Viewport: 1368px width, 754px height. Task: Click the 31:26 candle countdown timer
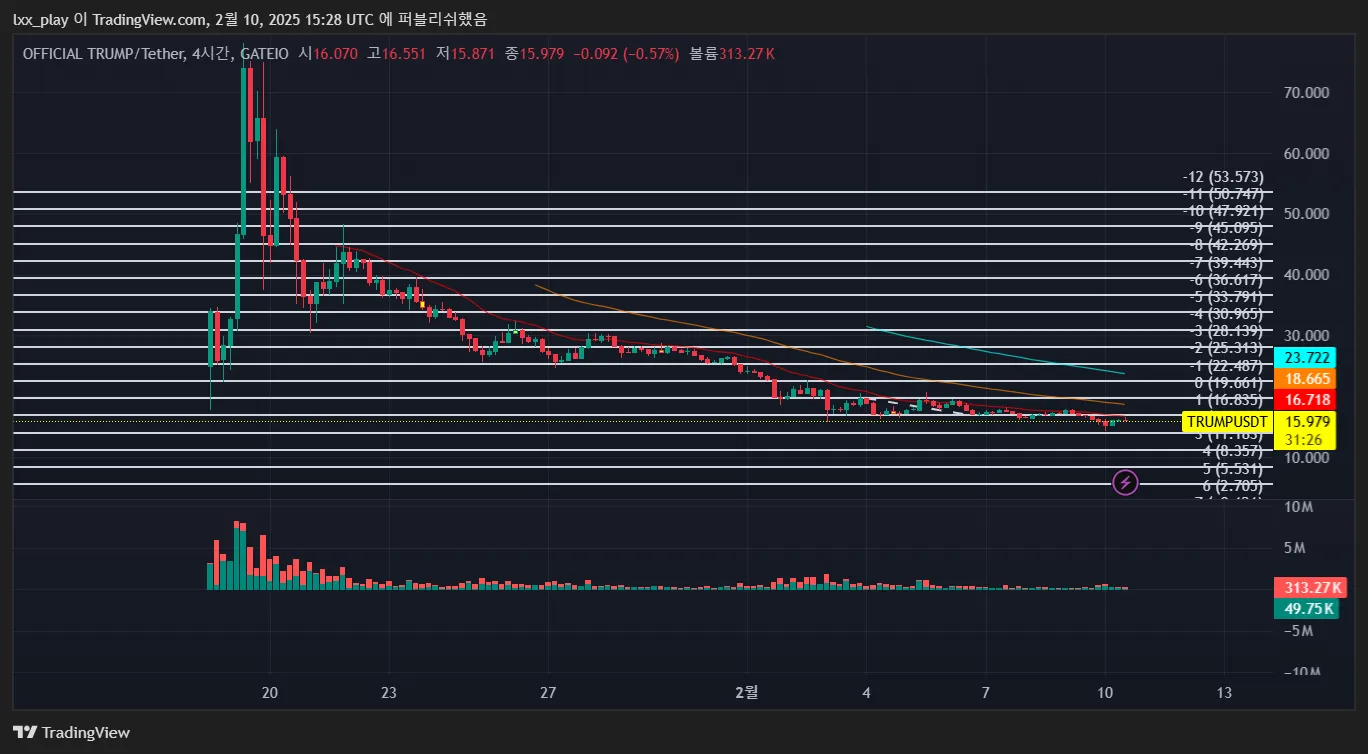pos(1306,439)
